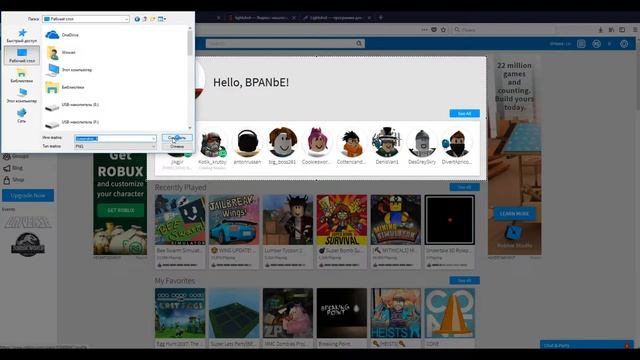Open Mining Simulator game thumbnail

(396, 220)
